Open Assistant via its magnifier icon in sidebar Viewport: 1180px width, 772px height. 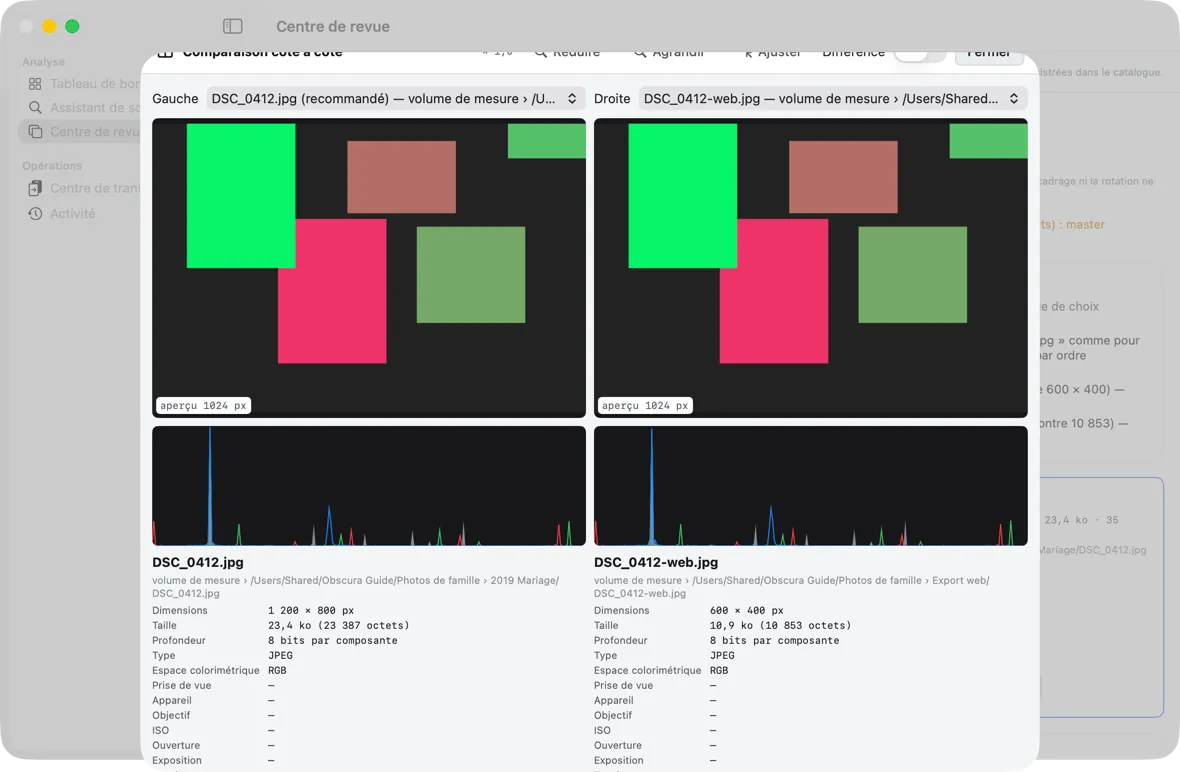(35, 108)
